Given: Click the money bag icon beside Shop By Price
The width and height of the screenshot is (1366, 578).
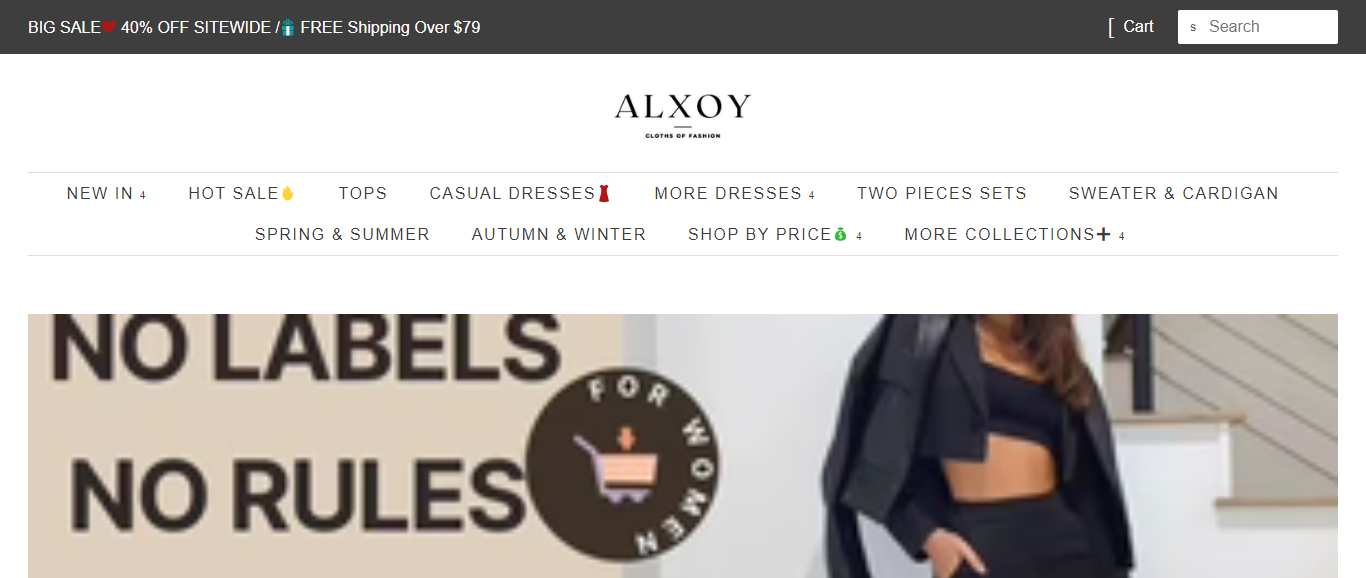Looking at the screenshot, I should pyautogui.click(x=841, y=234).
